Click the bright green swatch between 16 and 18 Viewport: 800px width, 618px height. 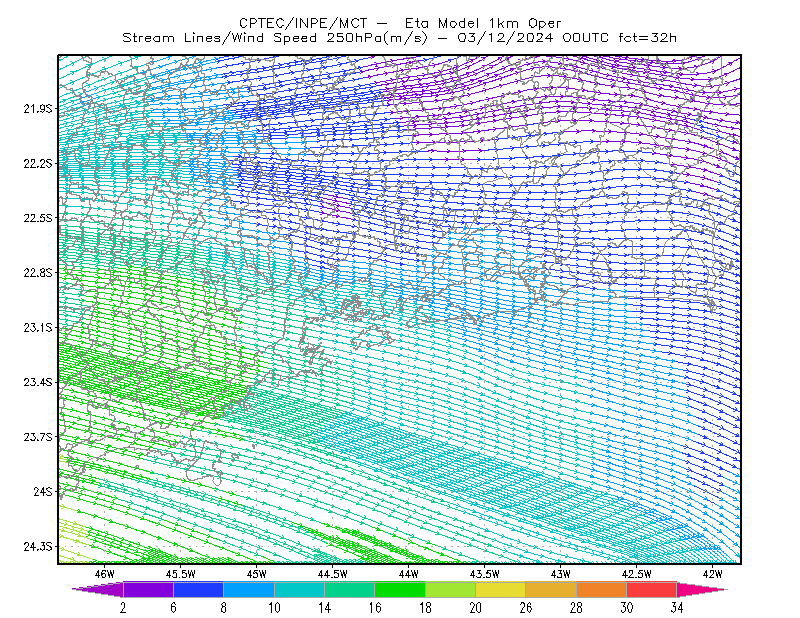tap(400, 589)
